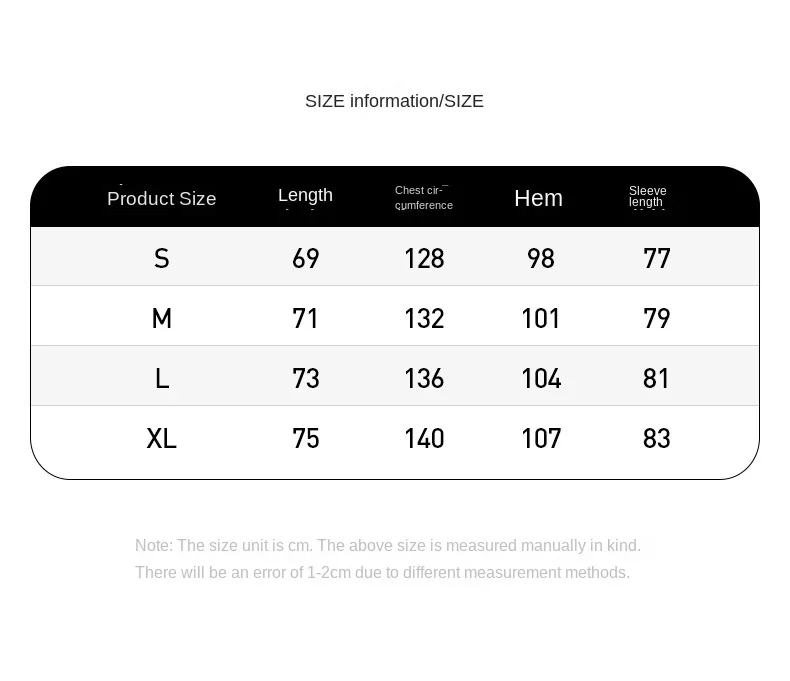Viewport: 790px width, 681px height.
Task: Select the Hem column header
Action: pos(538,198)
